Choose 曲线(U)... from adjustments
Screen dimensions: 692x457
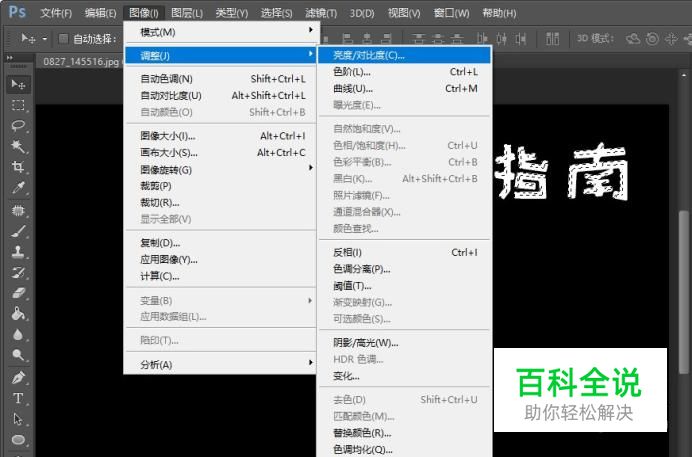pyautogui.click(x=404, y=88)
